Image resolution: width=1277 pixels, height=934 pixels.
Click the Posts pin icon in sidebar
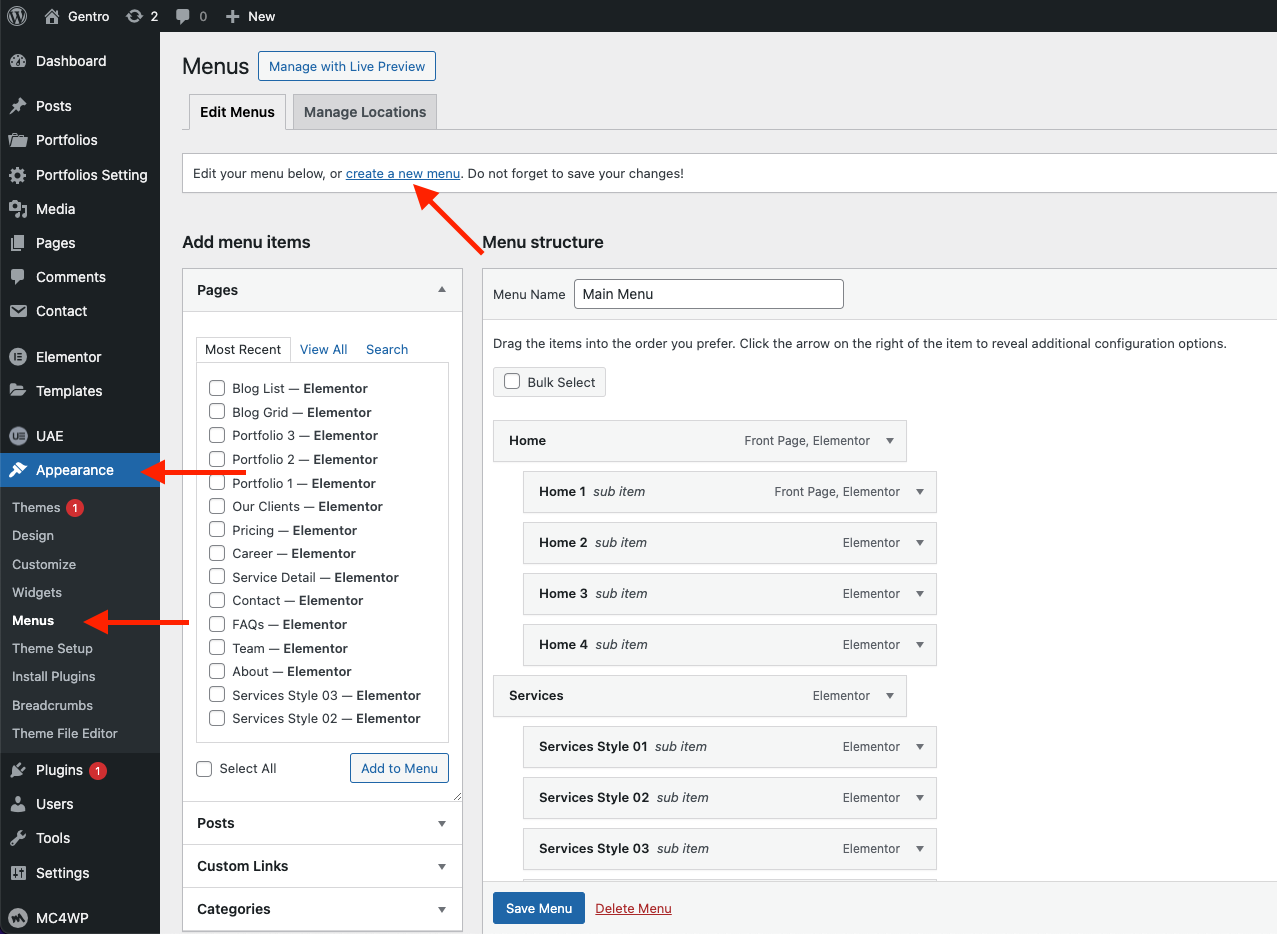[18, 106]
